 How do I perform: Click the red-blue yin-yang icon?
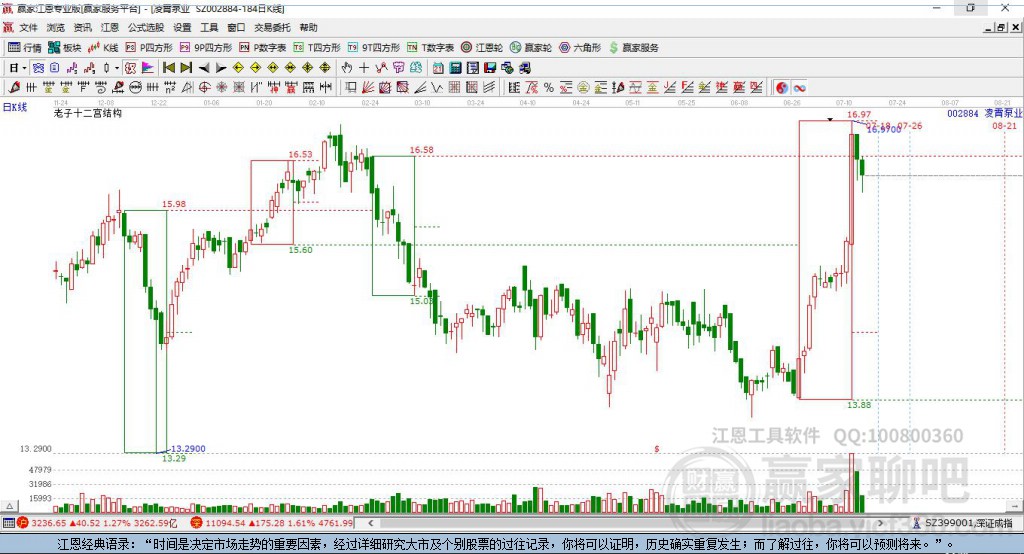(x=782, y=88)
